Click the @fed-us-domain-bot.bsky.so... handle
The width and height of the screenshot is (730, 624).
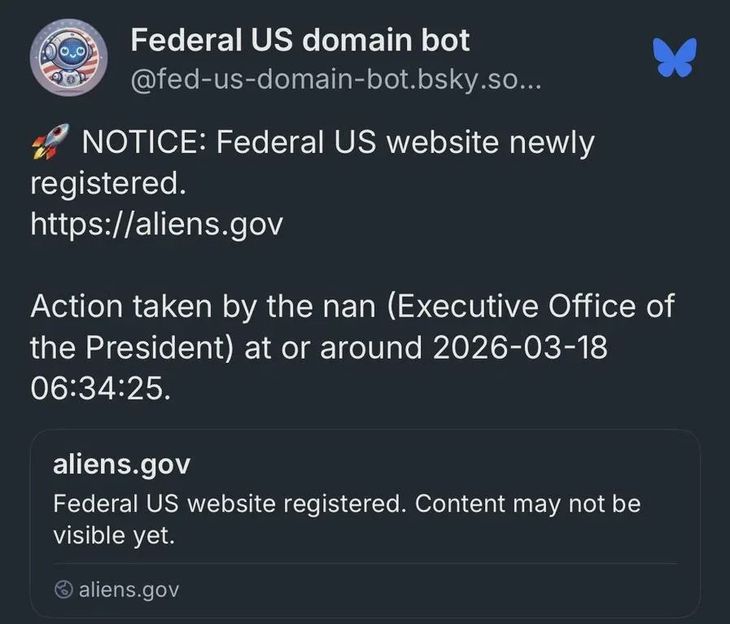coord(335,79)
